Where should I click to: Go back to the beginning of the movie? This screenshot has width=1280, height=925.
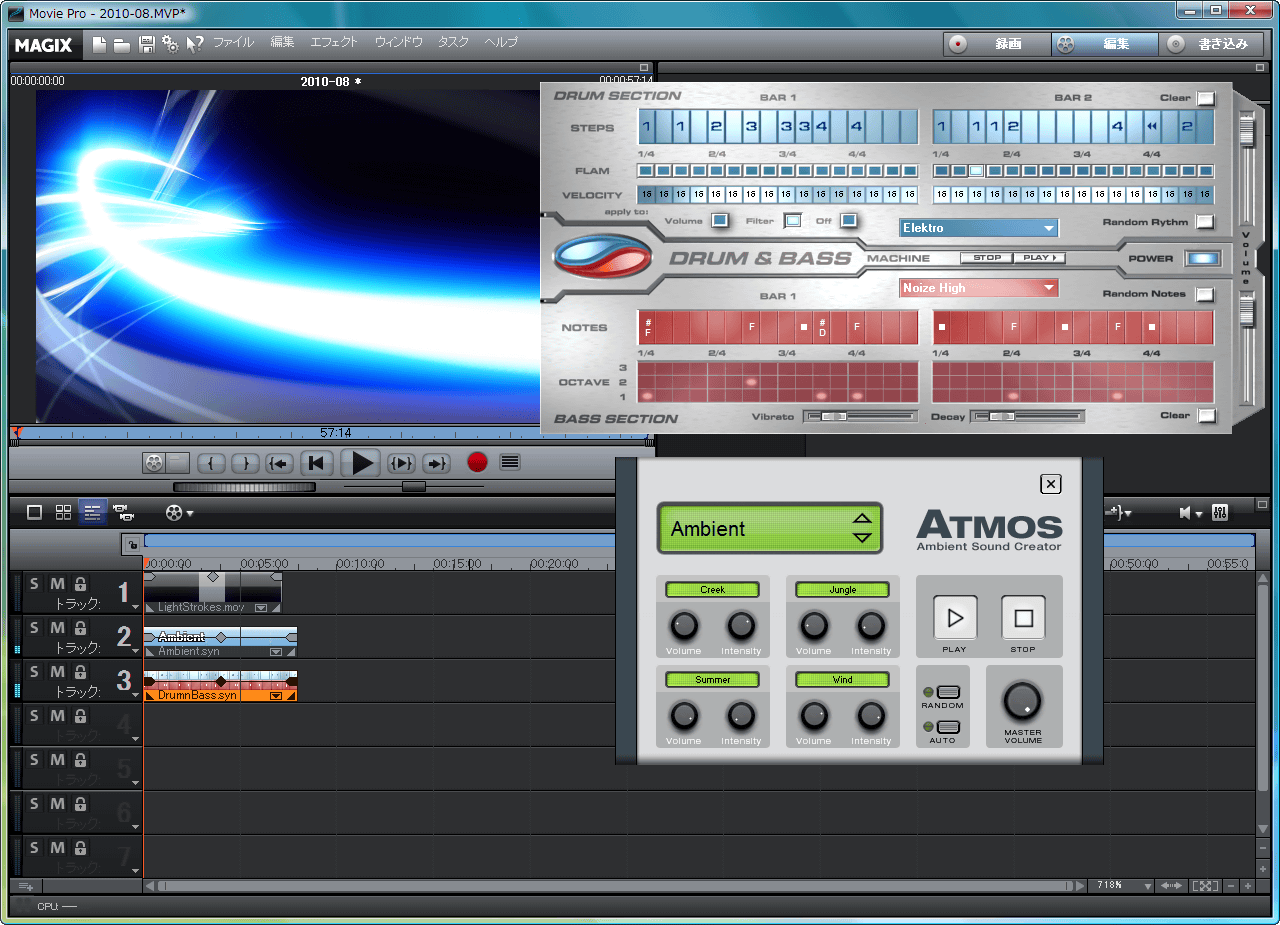[317, 463]
